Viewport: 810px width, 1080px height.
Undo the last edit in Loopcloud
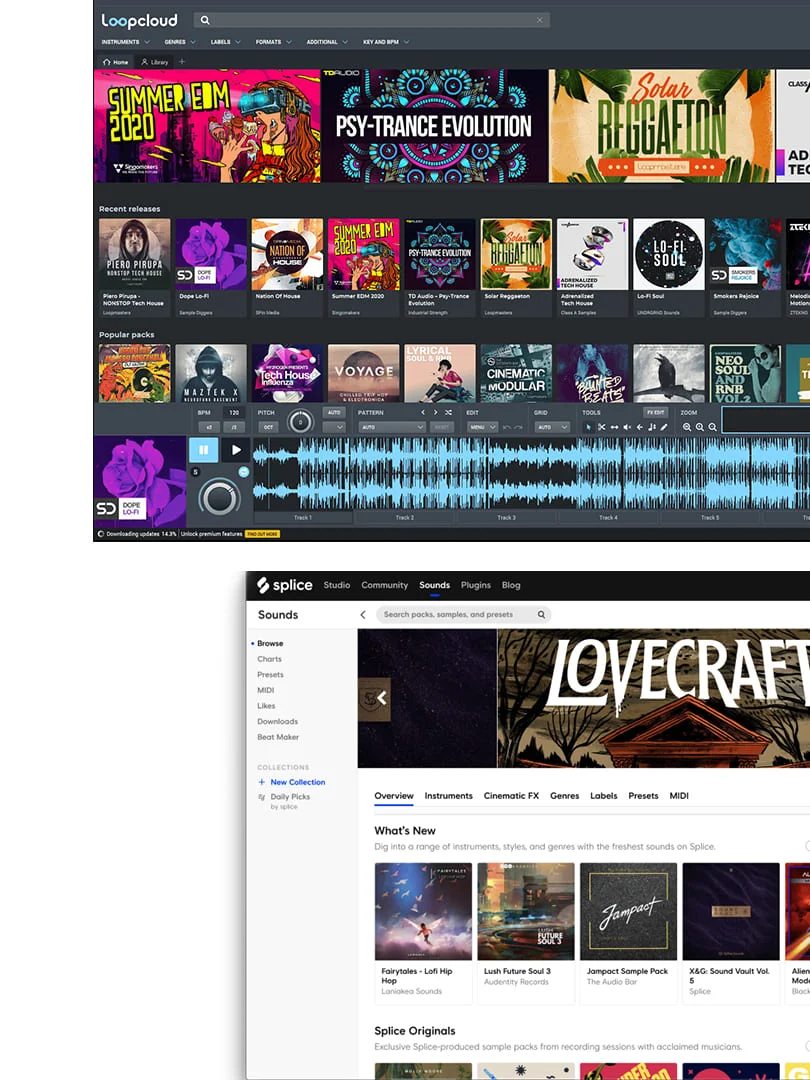[x=507, y=427]
